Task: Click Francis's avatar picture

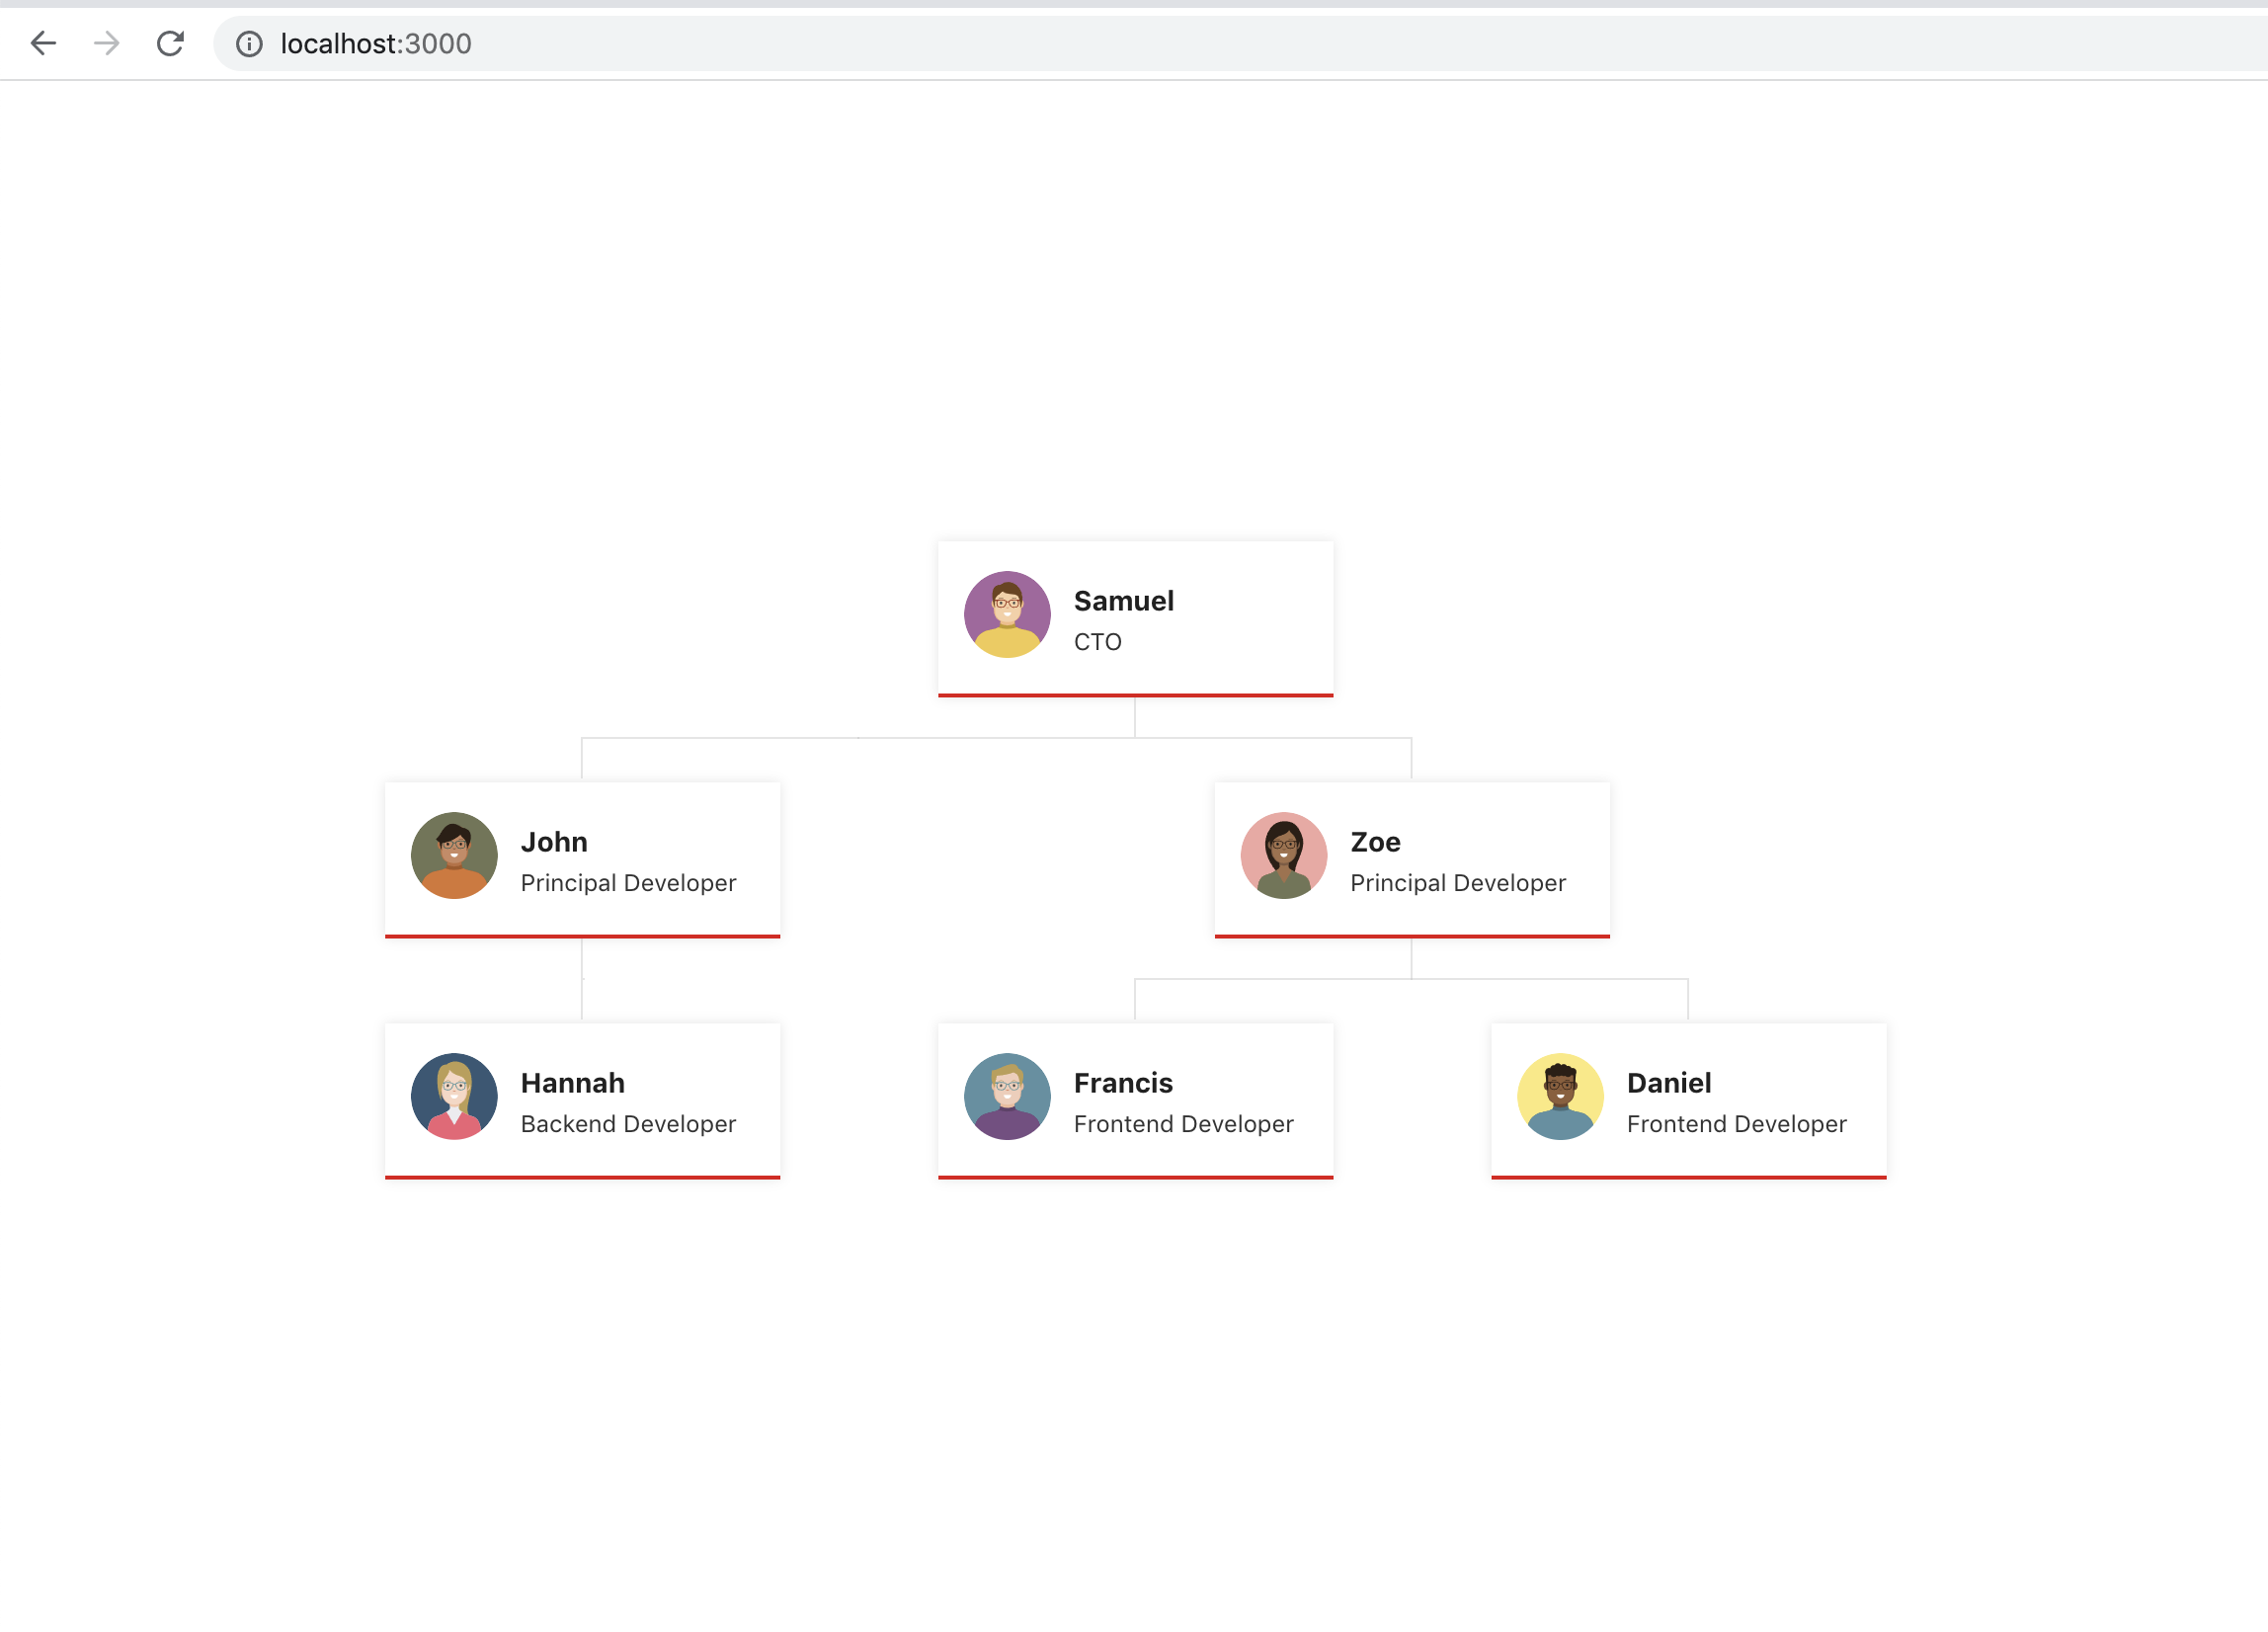Action: [1007, 1096]
